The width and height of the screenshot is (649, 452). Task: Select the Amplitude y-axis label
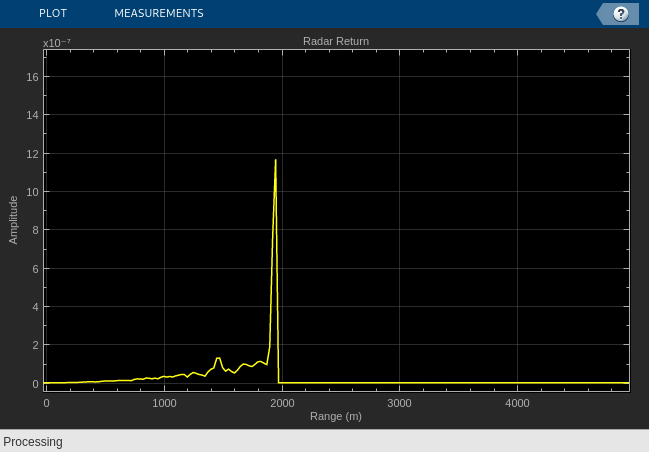coord(13,220)
